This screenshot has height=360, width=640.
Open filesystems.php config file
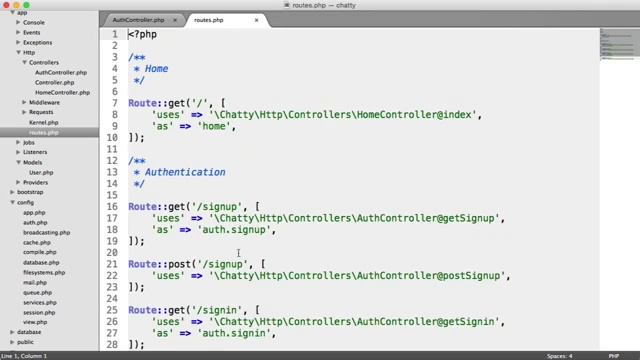(44, 272)
